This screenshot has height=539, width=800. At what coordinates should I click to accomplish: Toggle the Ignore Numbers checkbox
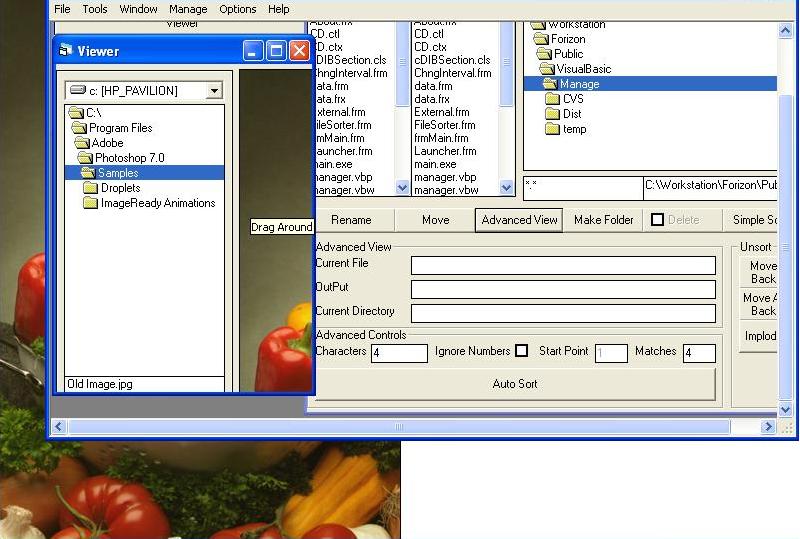pyautogui.click(x=521, y=351)
